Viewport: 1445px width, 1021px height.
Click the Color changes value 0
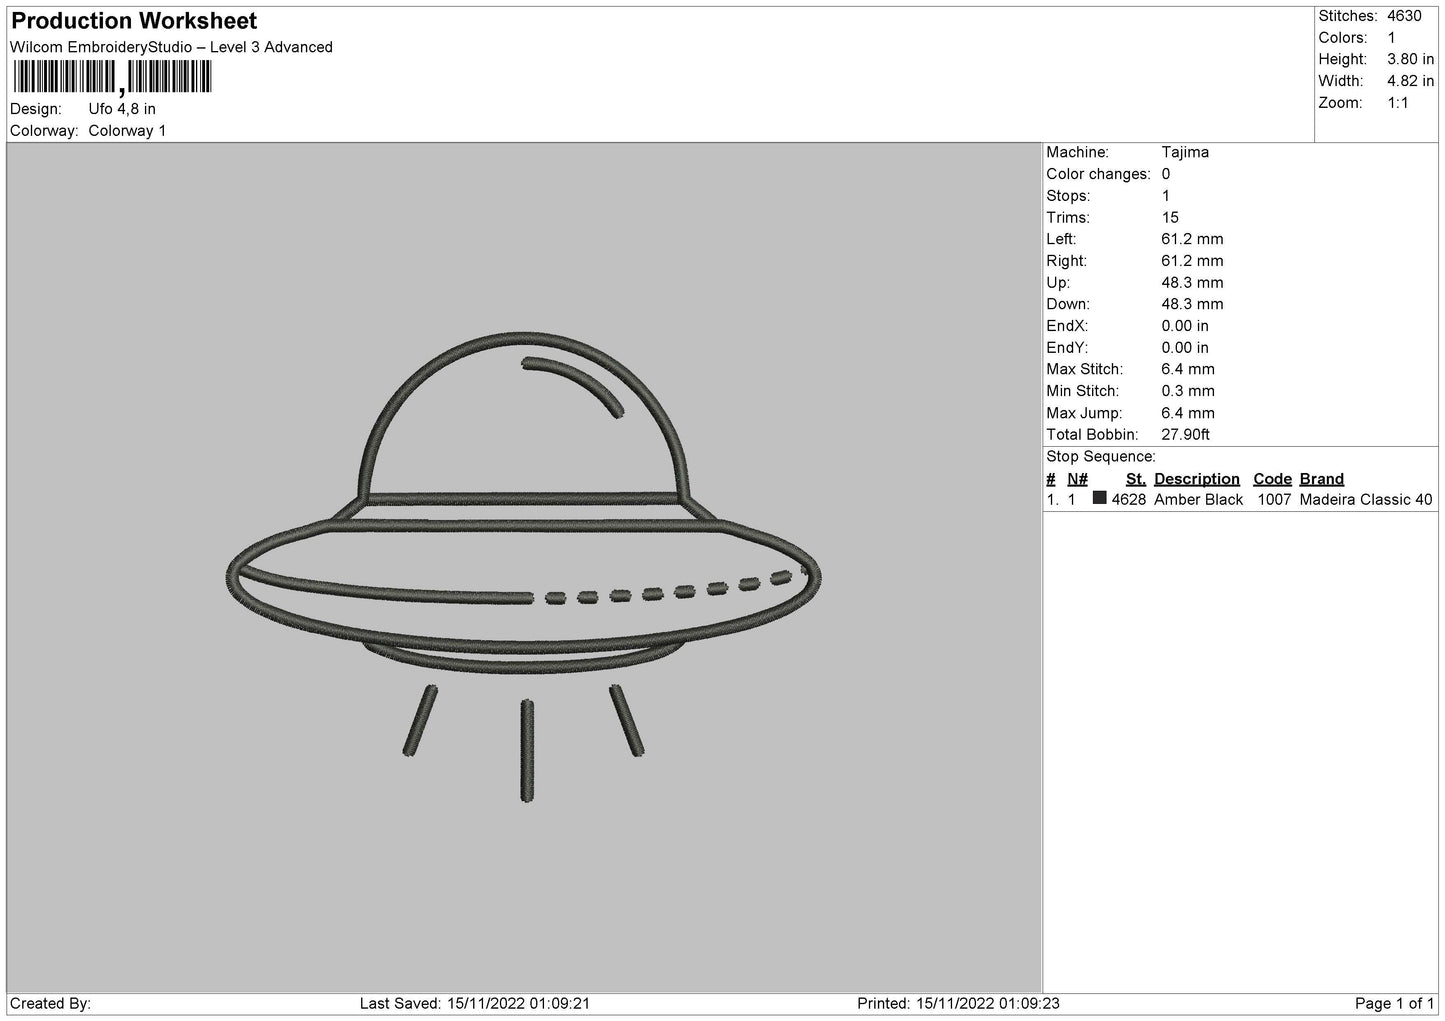pos(1166,174)
